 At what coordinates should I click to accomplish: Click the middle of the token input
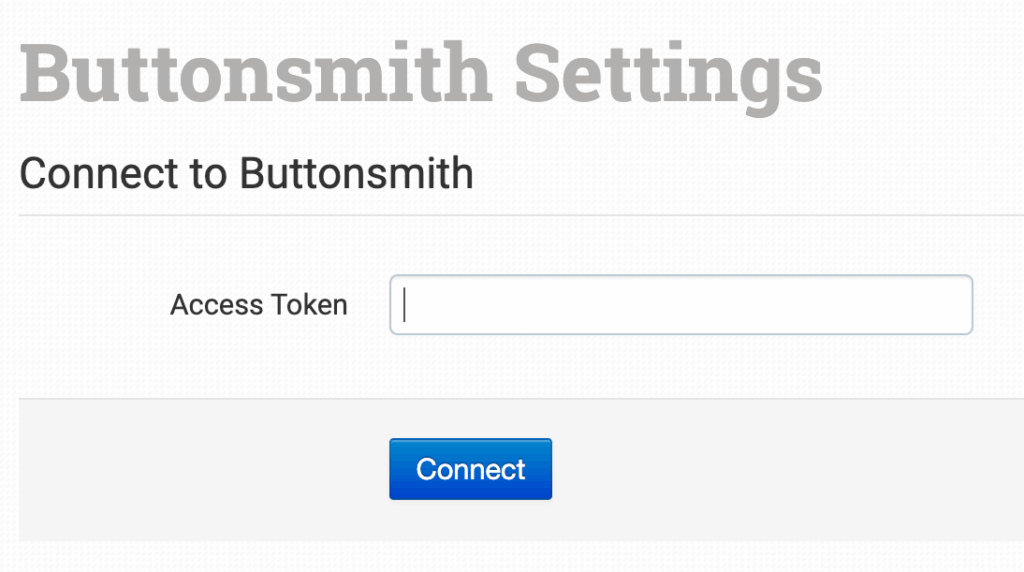click(680, 304)
